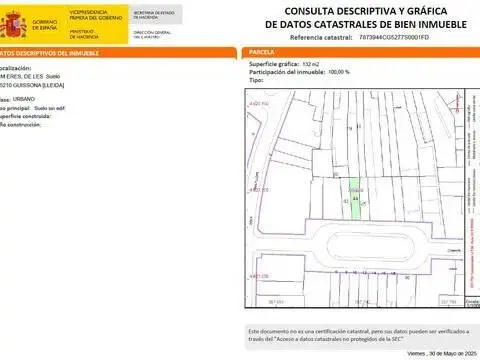Click the 'CONSULTA DESCRIPTIVA Y GRÁFICA' title line
Image resolution: width=480 pixels, height=360 pixels.
tap(366, 11)
